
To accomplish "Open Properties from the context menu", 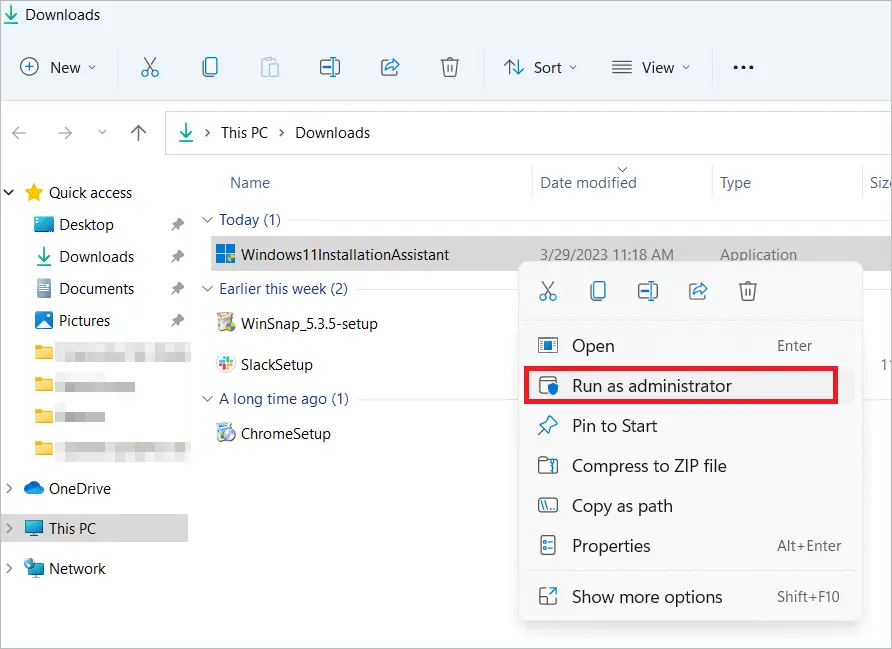I will tap(690, 545).
